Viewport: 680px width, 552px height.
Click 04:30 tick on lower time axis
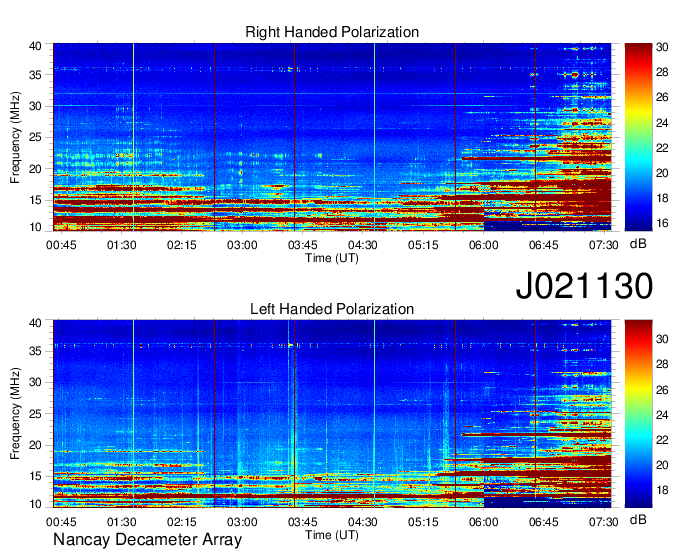[x=363, y=522]
